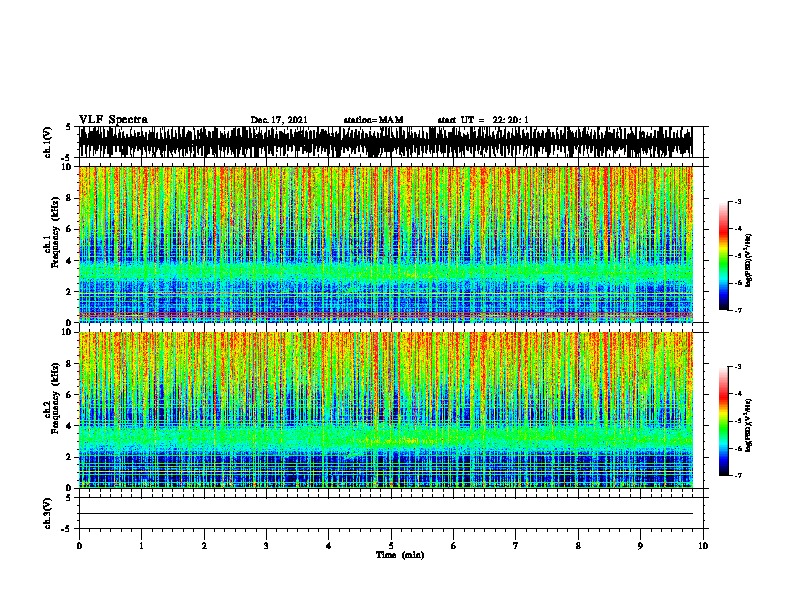Viewport: 792px width, 612px height.
Task: Click the "start UT = 22:20:1" text
Action: point(483,120)
